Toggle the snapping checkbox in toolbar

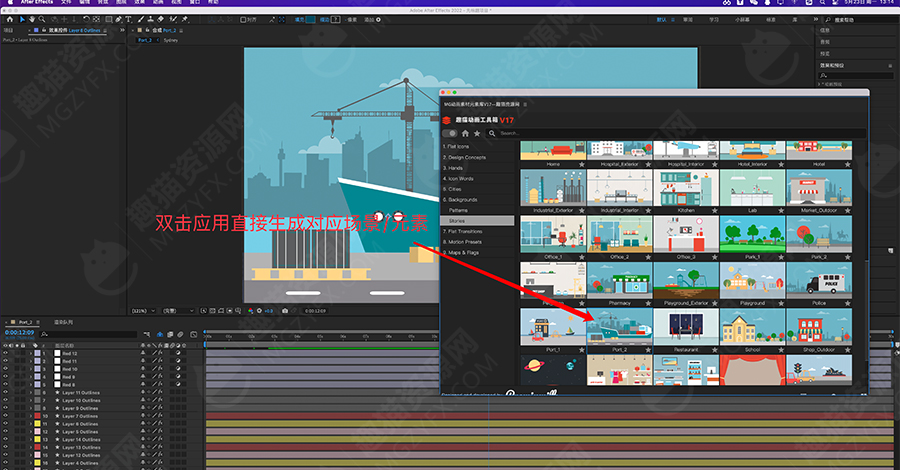click(243, 20)
